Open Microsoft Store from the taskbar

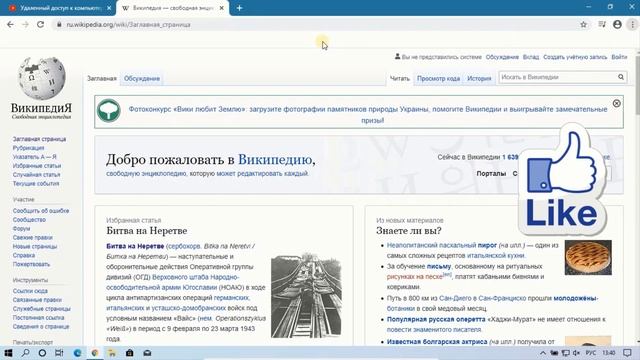click(x=129, y=353)
